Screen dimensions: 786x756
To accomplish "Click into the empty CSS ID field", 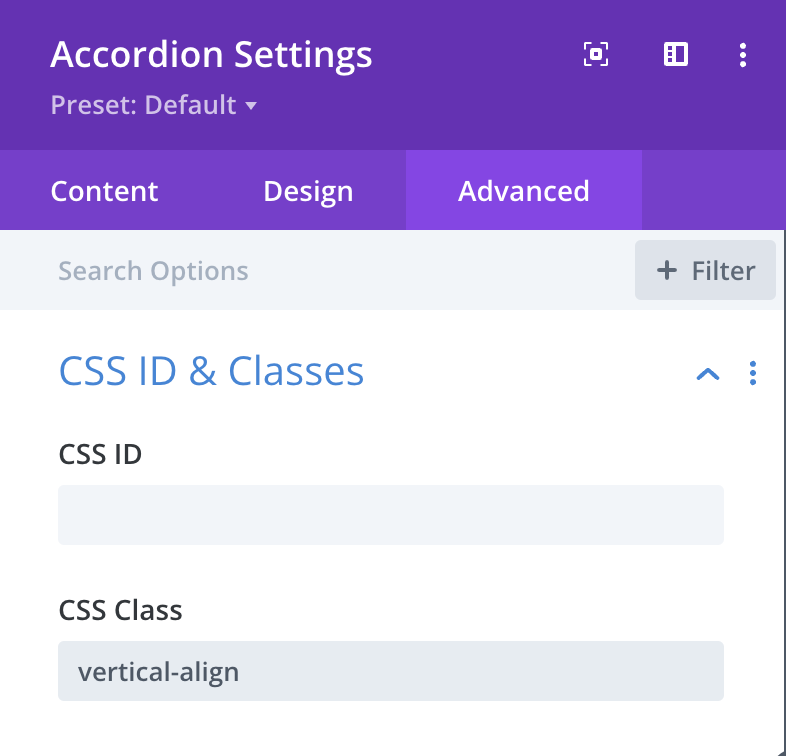I will point(391,515).
